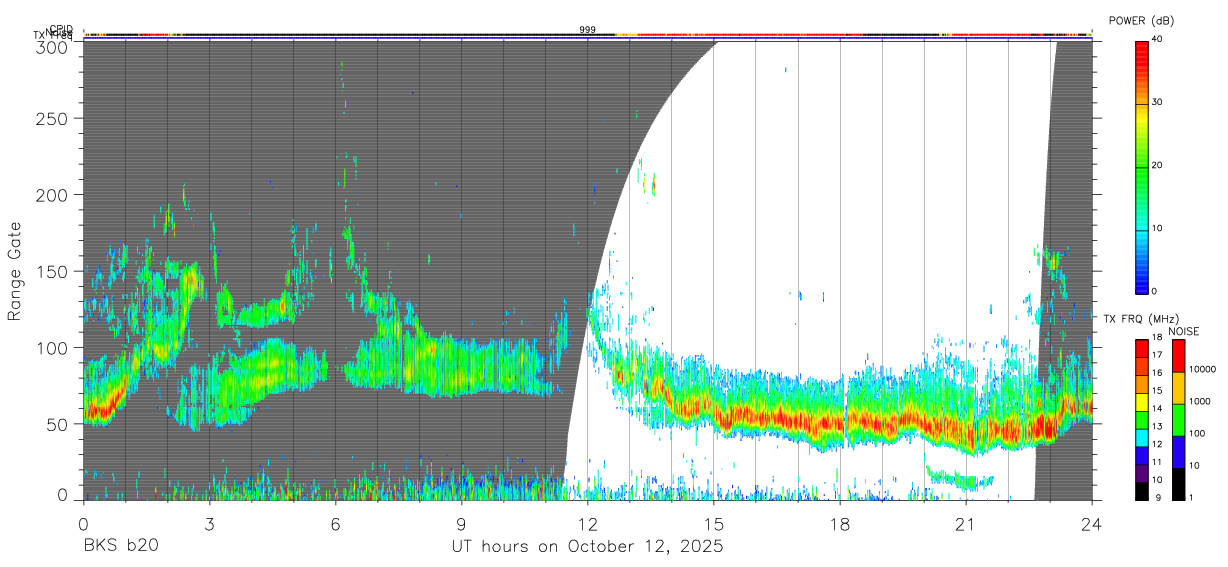This screenshot has width=1228, height=567.
Task: Click the noise legend label 10000
Action: pyautogui.click(x=1202, y=370)
